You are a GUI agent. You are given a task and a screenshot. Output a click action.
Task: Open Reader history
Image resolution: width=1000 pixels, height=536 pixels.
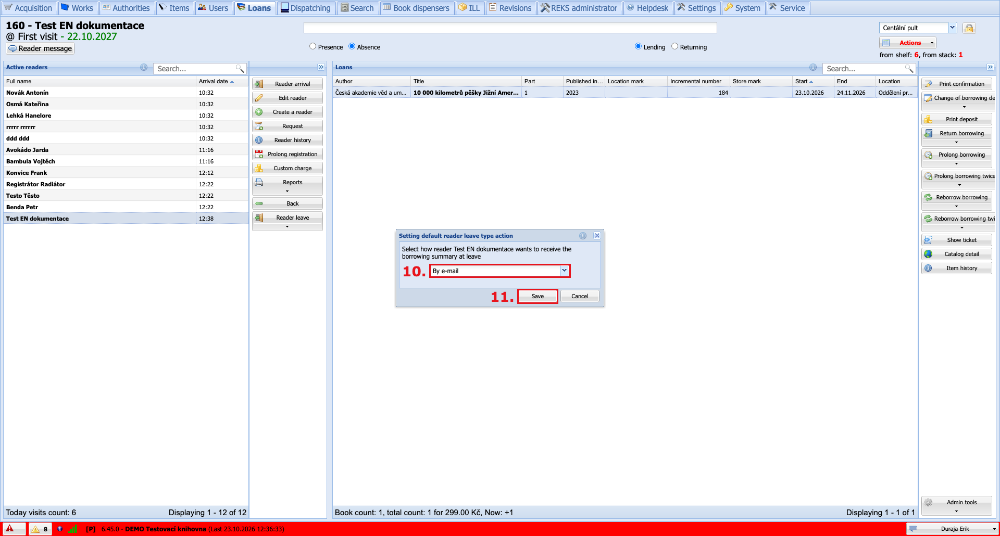click(288, 140)
